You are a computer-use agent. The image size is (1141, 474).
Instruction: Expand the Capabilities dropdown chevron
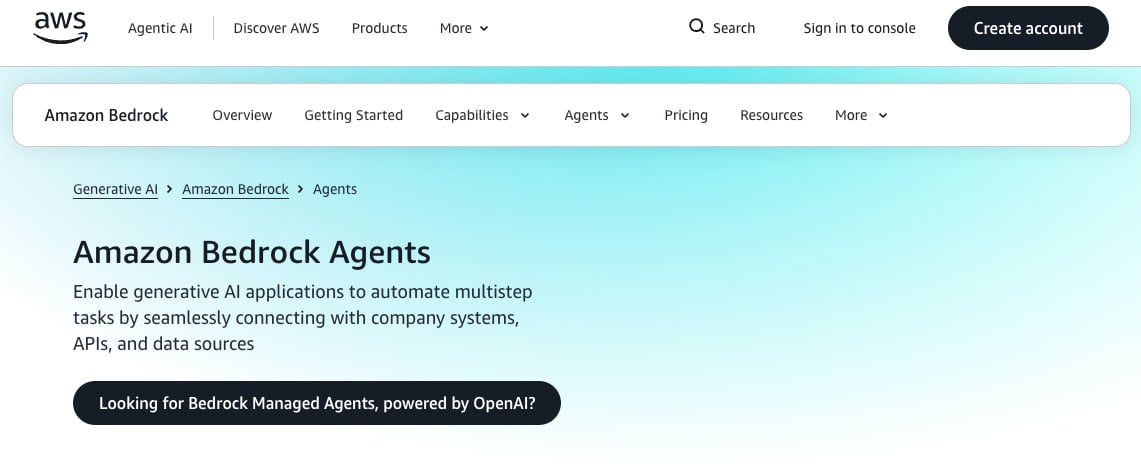[525, 115]
